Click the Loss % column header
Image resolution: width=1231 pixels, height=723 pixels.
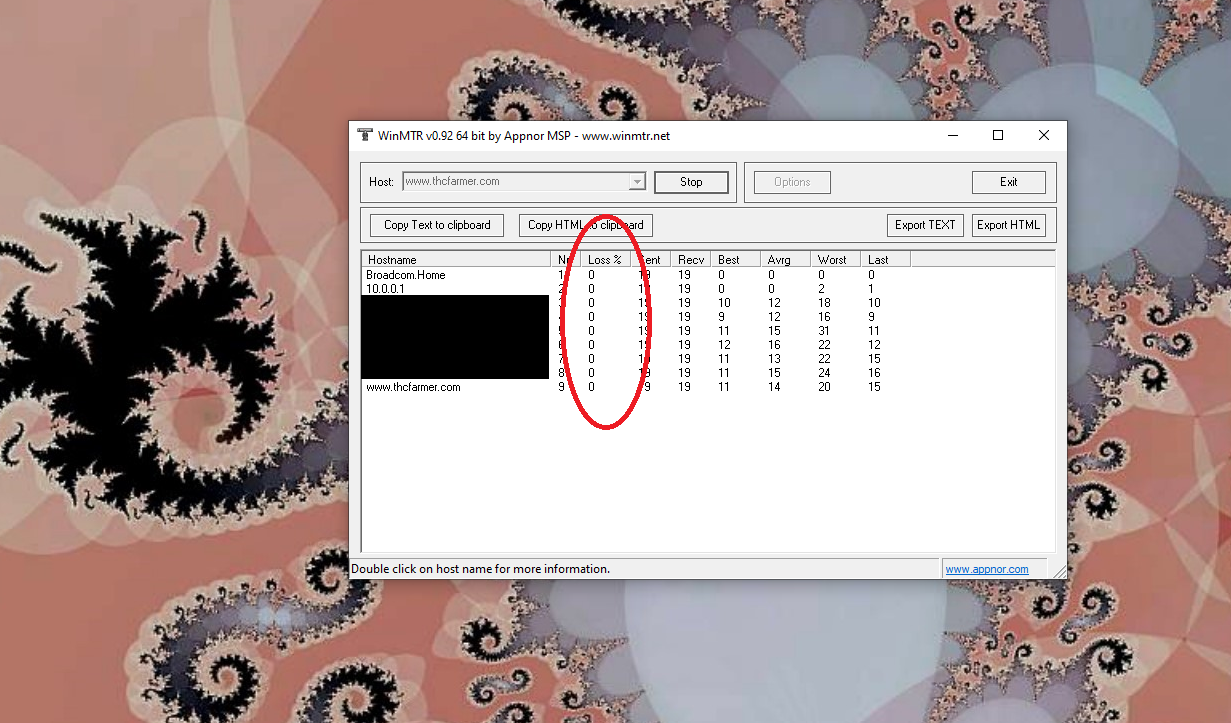(605, 260)
